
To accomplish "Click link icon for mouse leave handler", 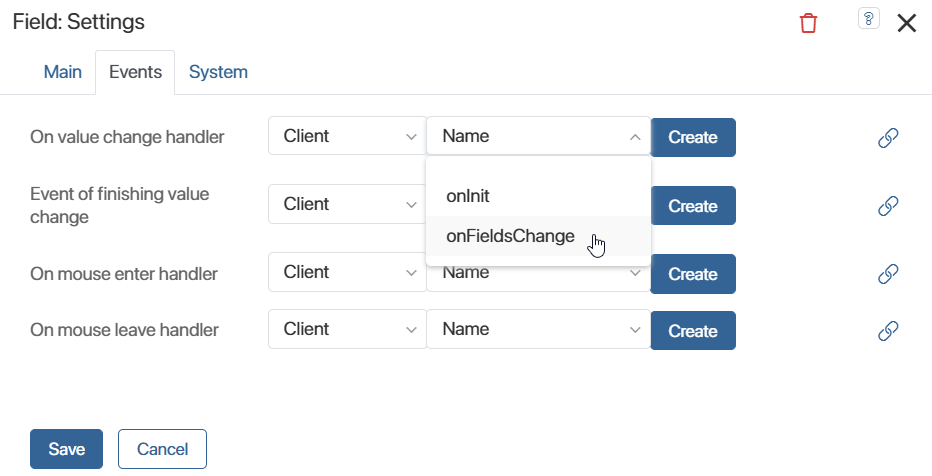I will [x=888, y=330].
